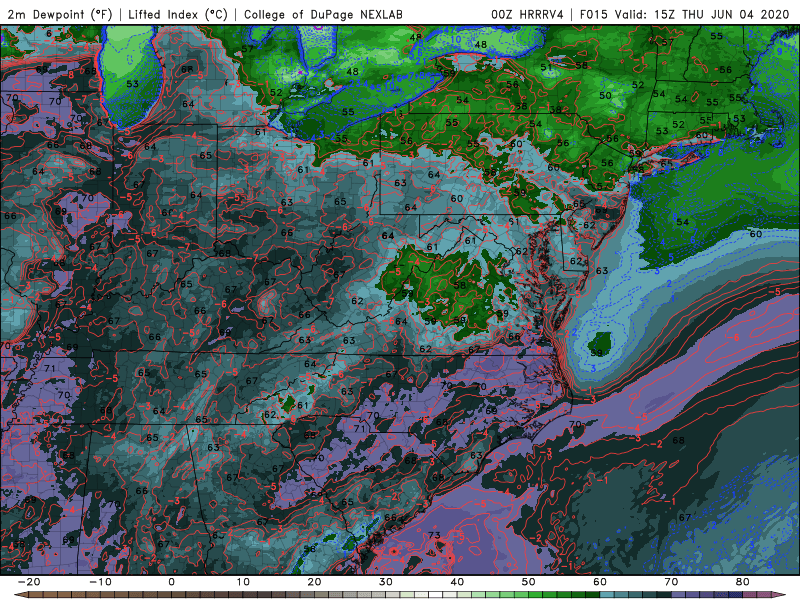Click the '0' label on the color scale

click(171, 582)
